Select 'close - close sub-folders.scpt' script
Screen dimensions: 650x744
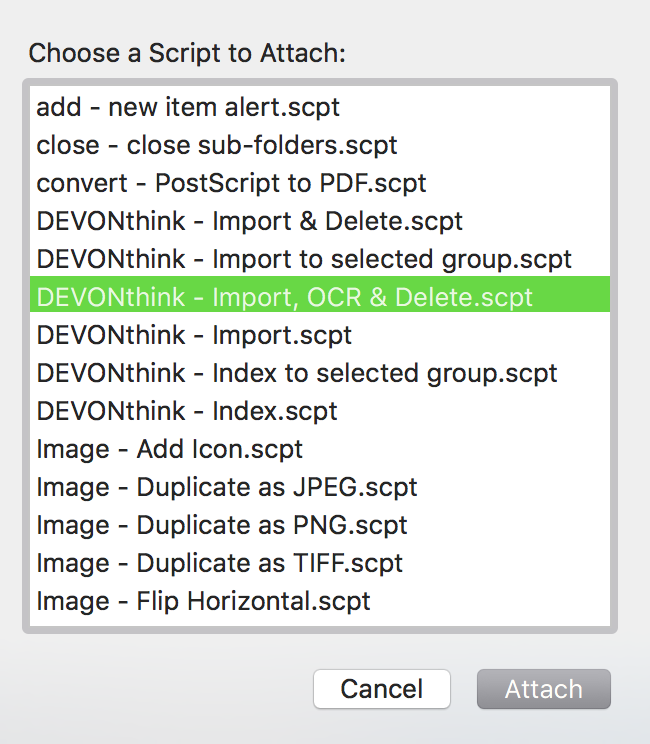click(320, 145)
